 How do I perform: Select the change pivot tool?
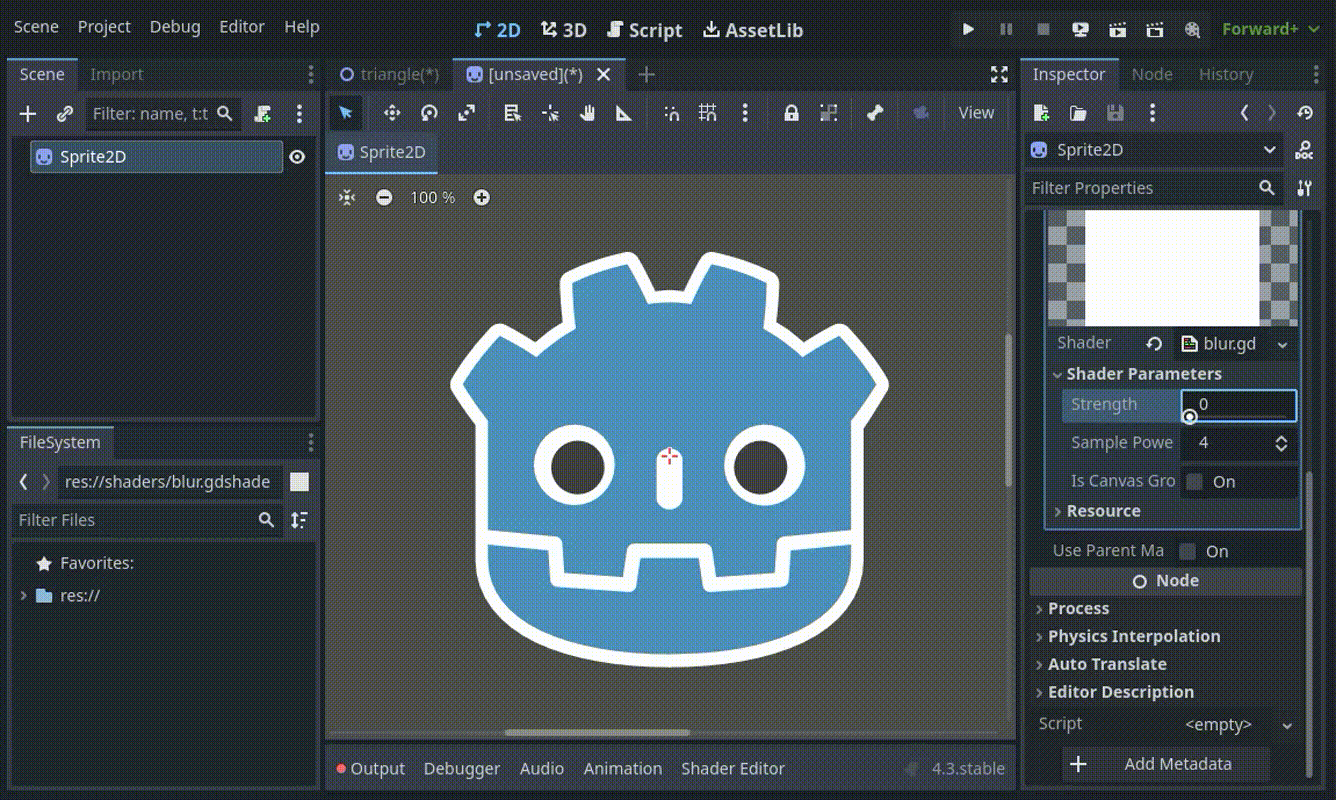[x=550, y=113]
